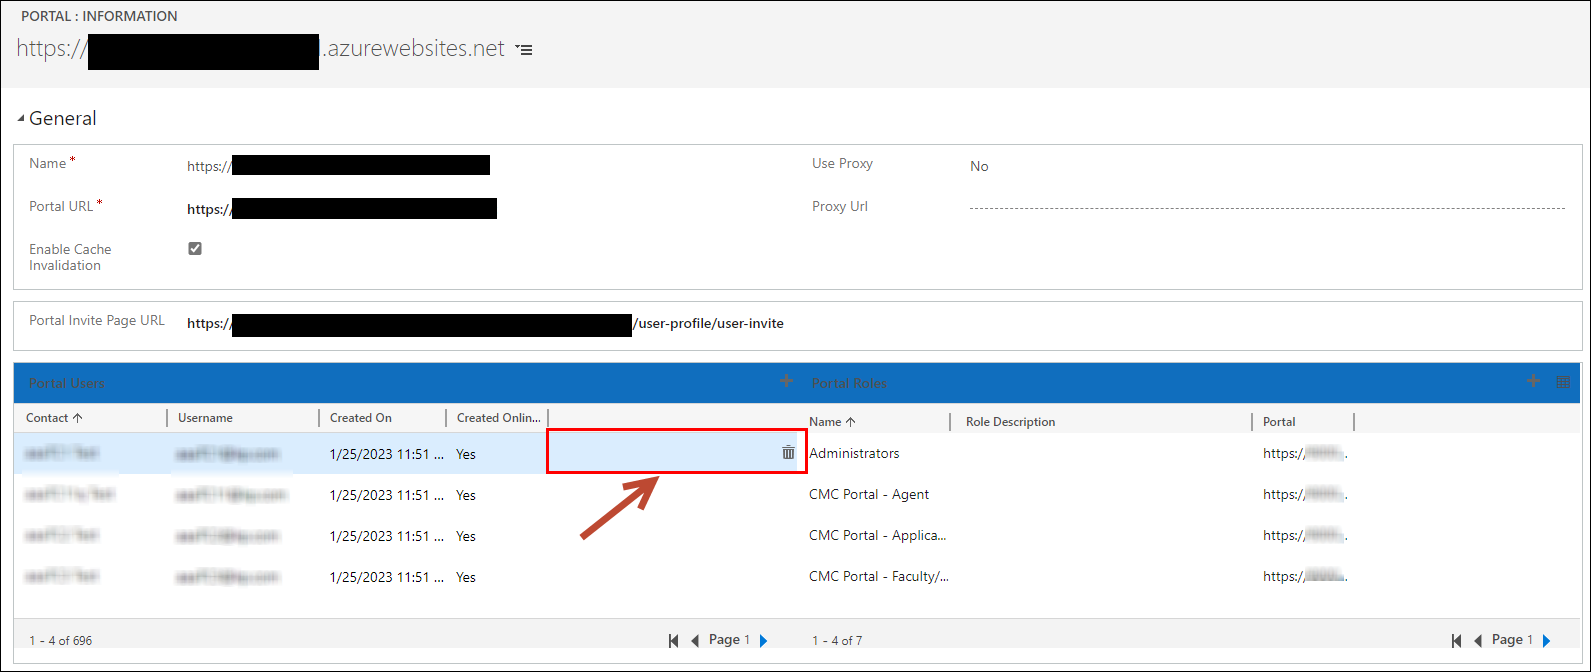Delete the selected portal user row
Image resolution: width=1591 pixels, height=672 pixels.
pos(788,453)
